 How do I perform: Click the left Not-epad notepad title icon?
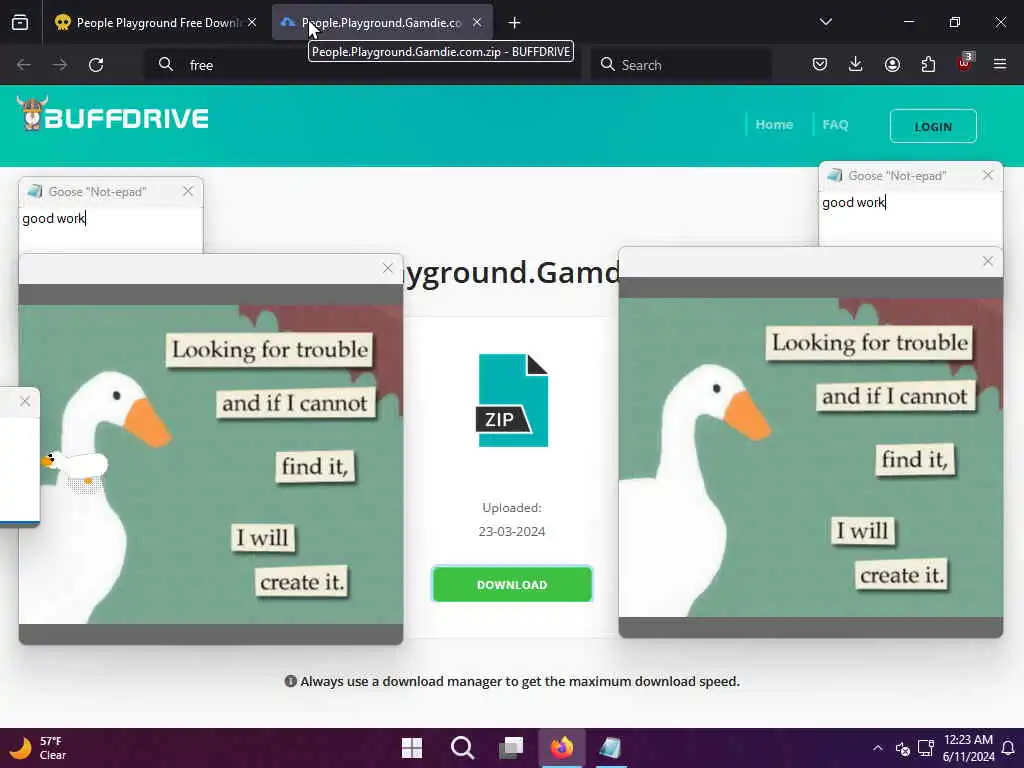(35, 191)
